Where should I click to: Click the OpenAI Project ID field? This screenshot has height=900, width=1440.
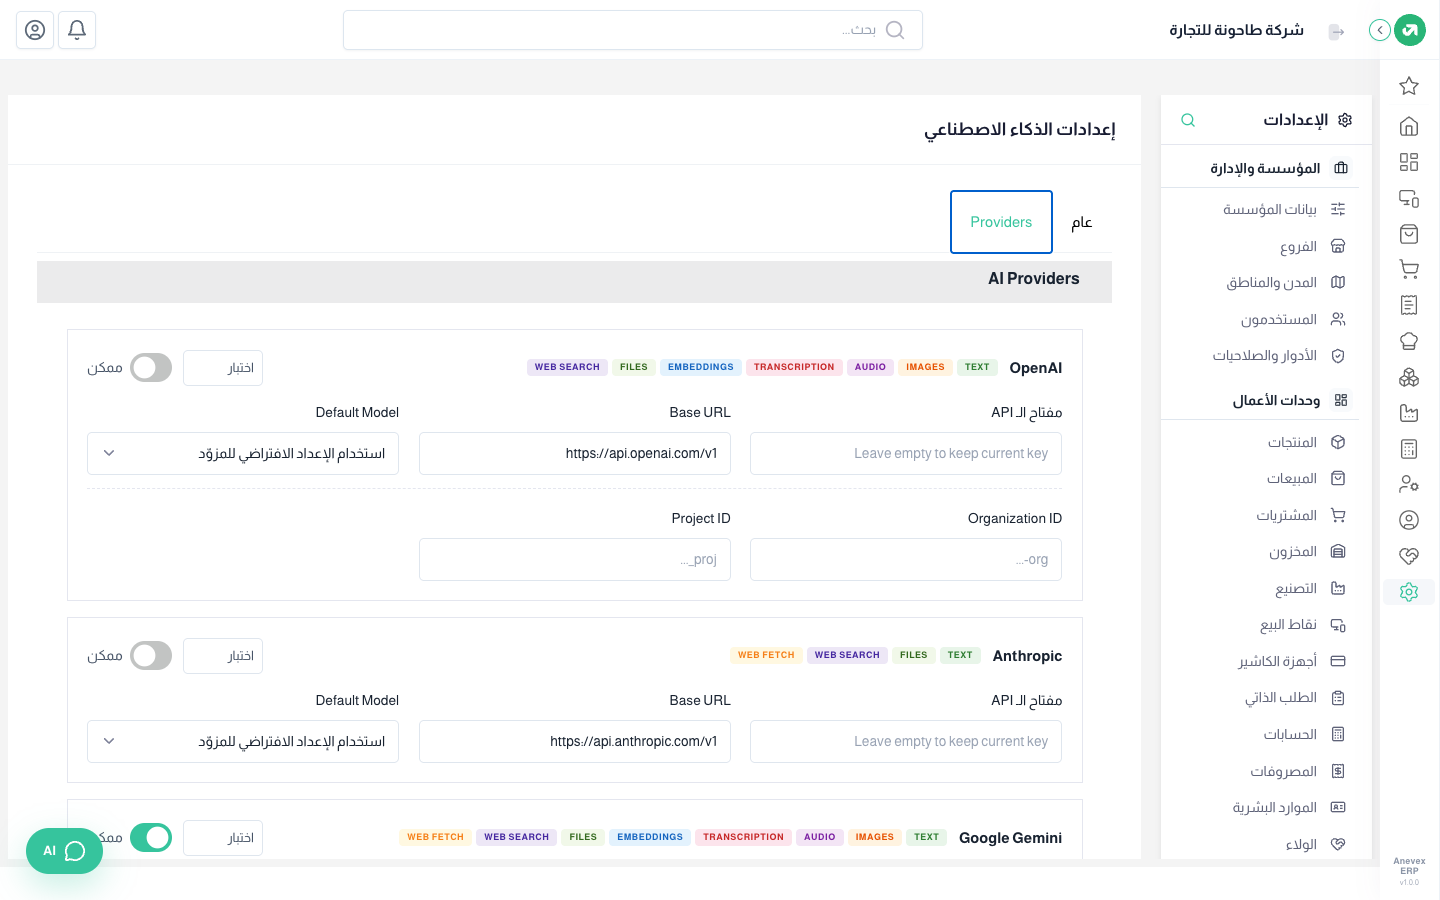point(575,559)
